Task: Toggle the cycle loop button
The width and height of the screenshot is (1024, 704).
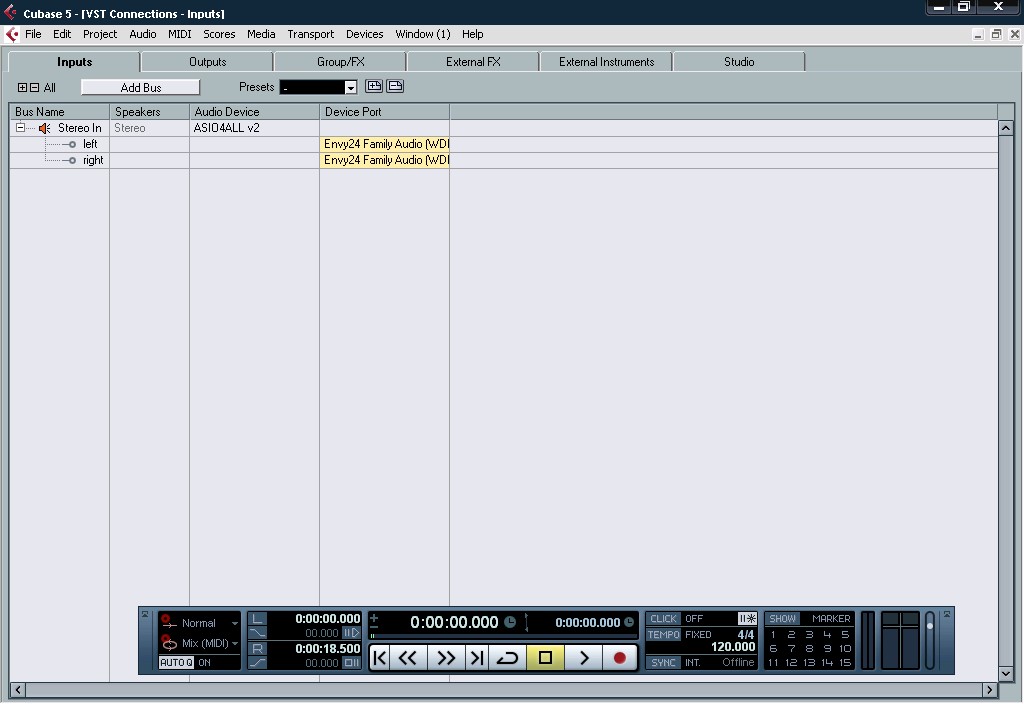Action: 507,658
